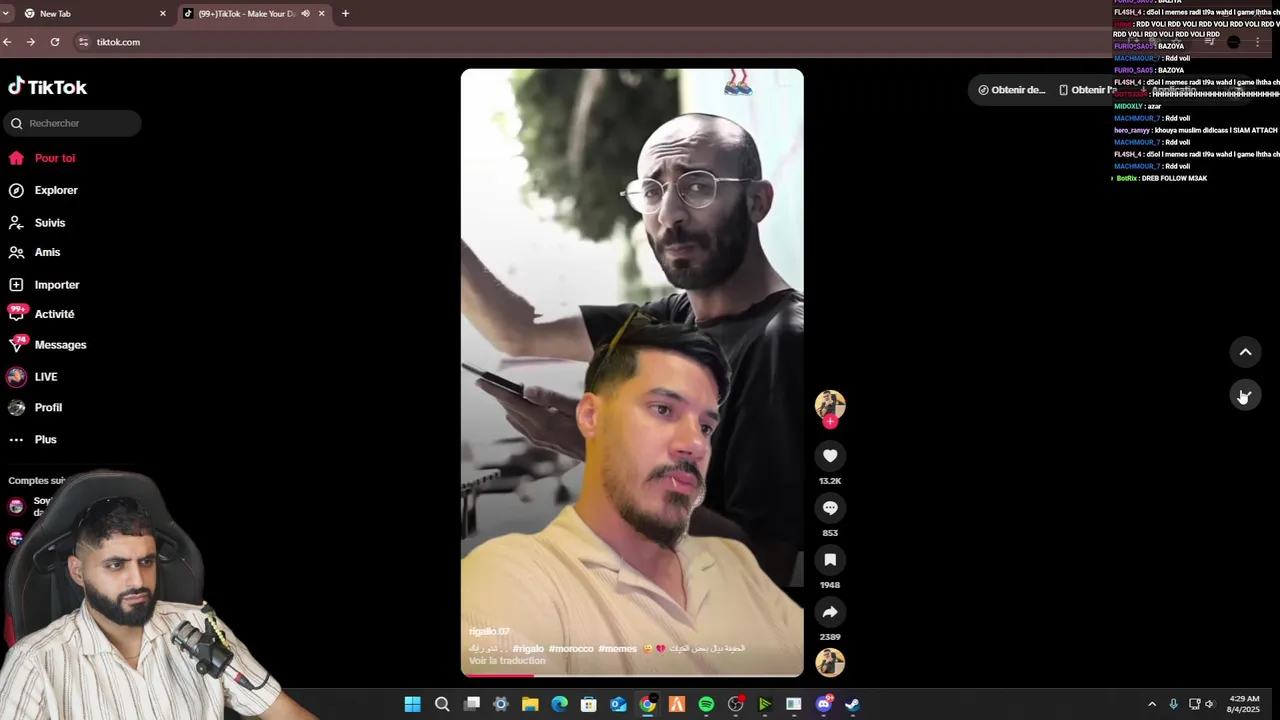Open Windows taskbar search
The height and width of the screenshot is (720, 1280).
pos(442,704)
